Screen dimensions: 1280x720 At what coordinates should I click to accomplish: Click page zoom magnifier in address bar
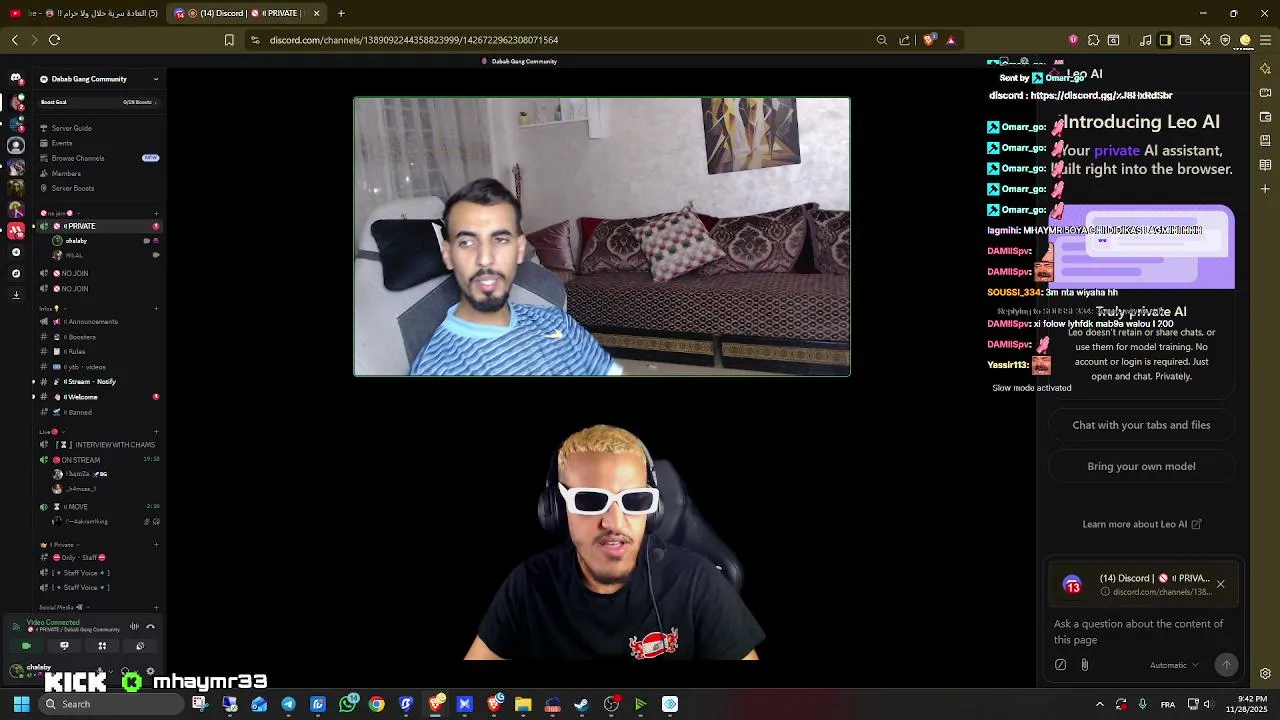click(881, 40)
